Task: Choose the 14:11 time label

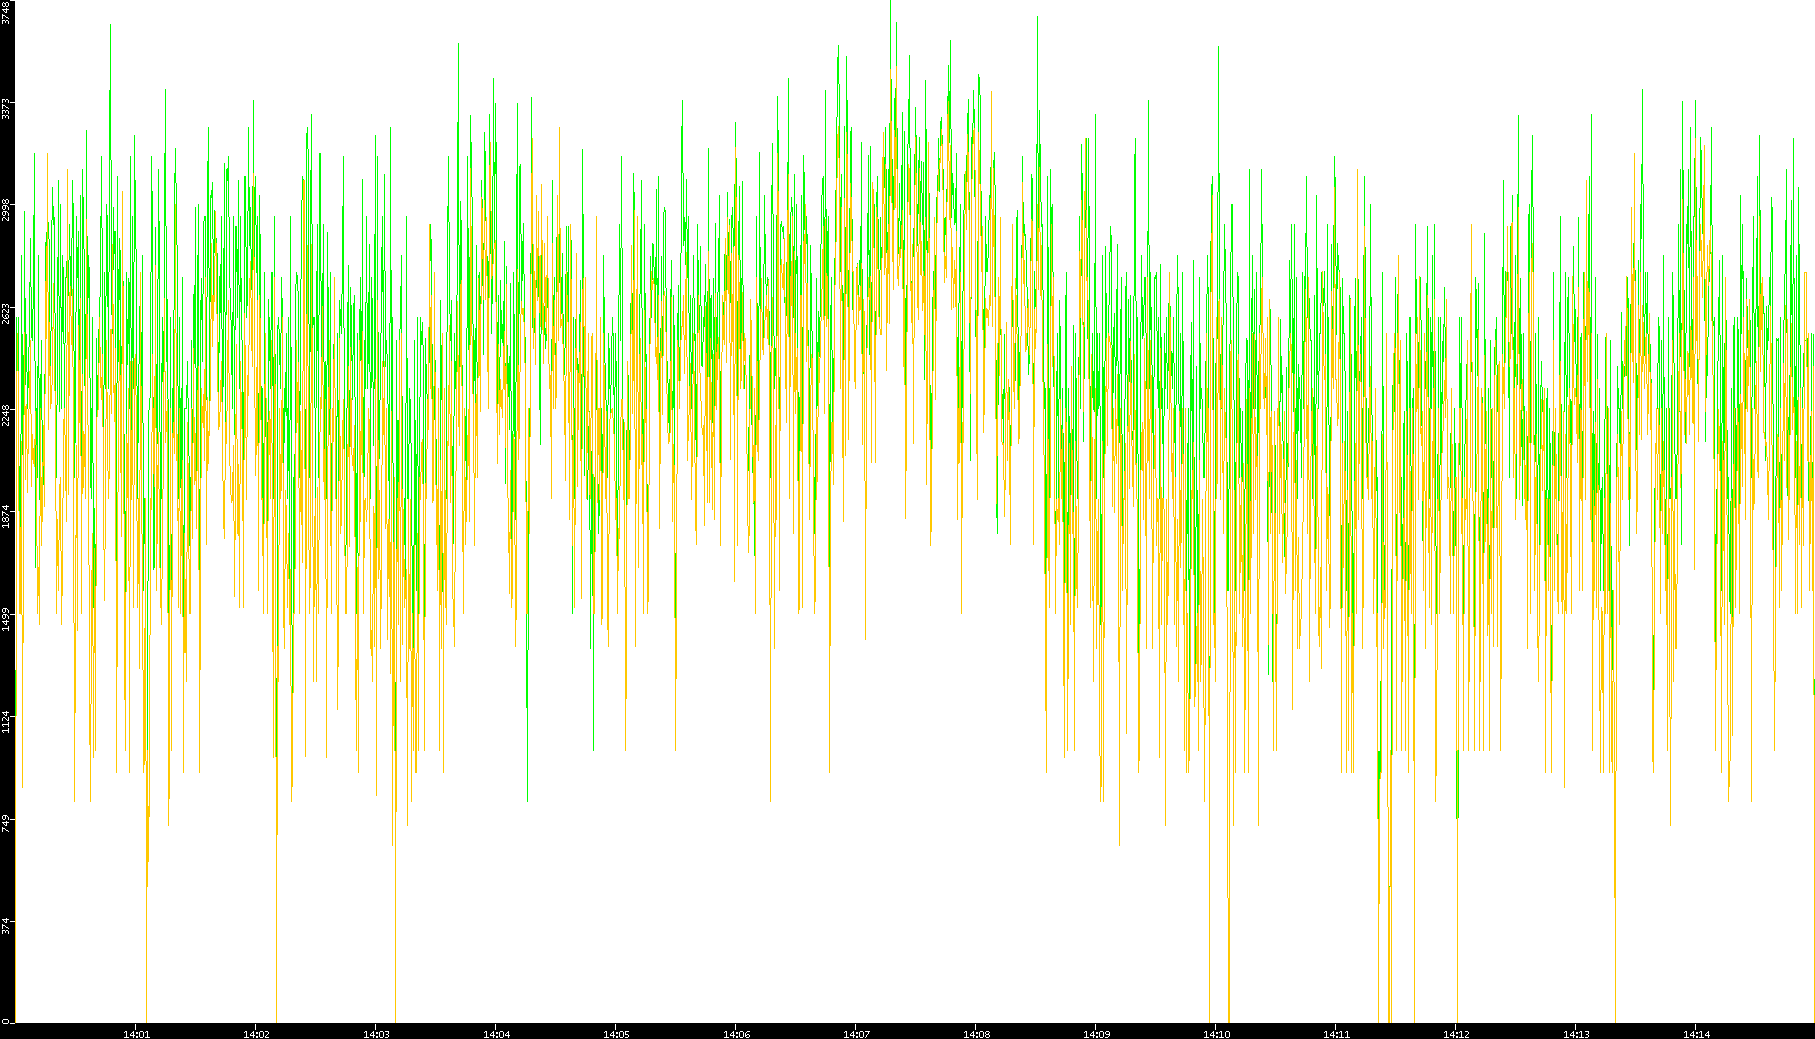Action: click(x=1336, y=1034)
